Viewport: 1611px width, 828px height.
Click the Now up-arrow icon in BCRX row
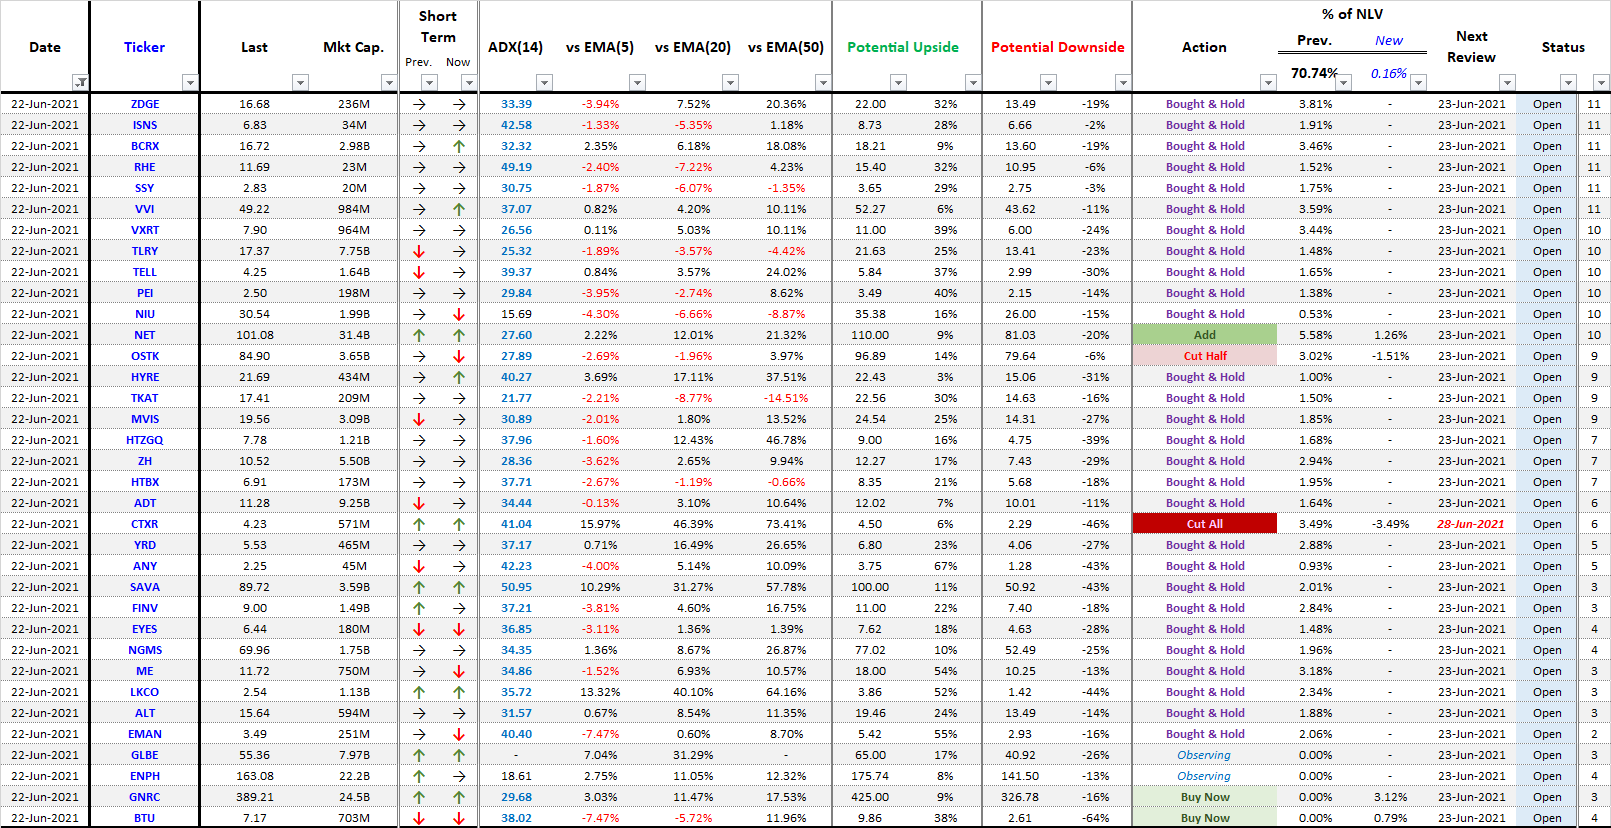click(459, 146)
